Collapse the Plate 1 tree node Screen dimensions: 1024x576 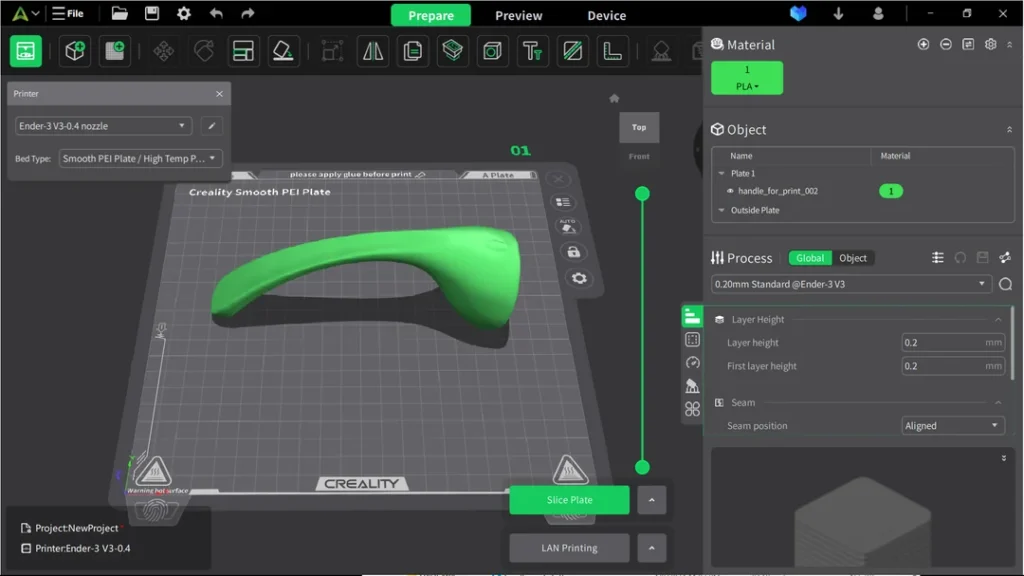(722, 174)
